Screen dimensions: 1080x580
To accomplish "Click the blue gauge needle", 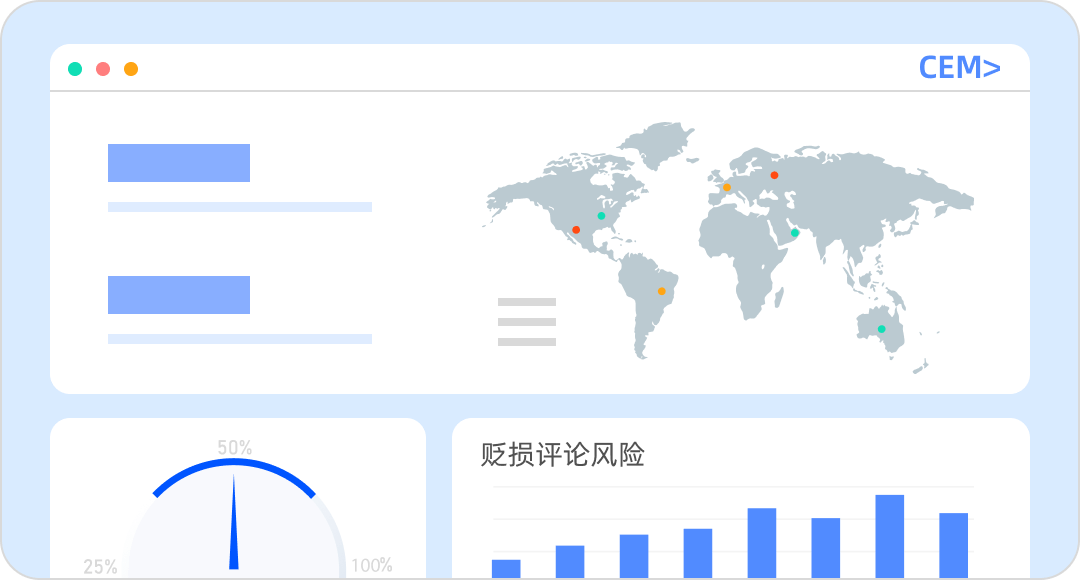I will [233, 521].
